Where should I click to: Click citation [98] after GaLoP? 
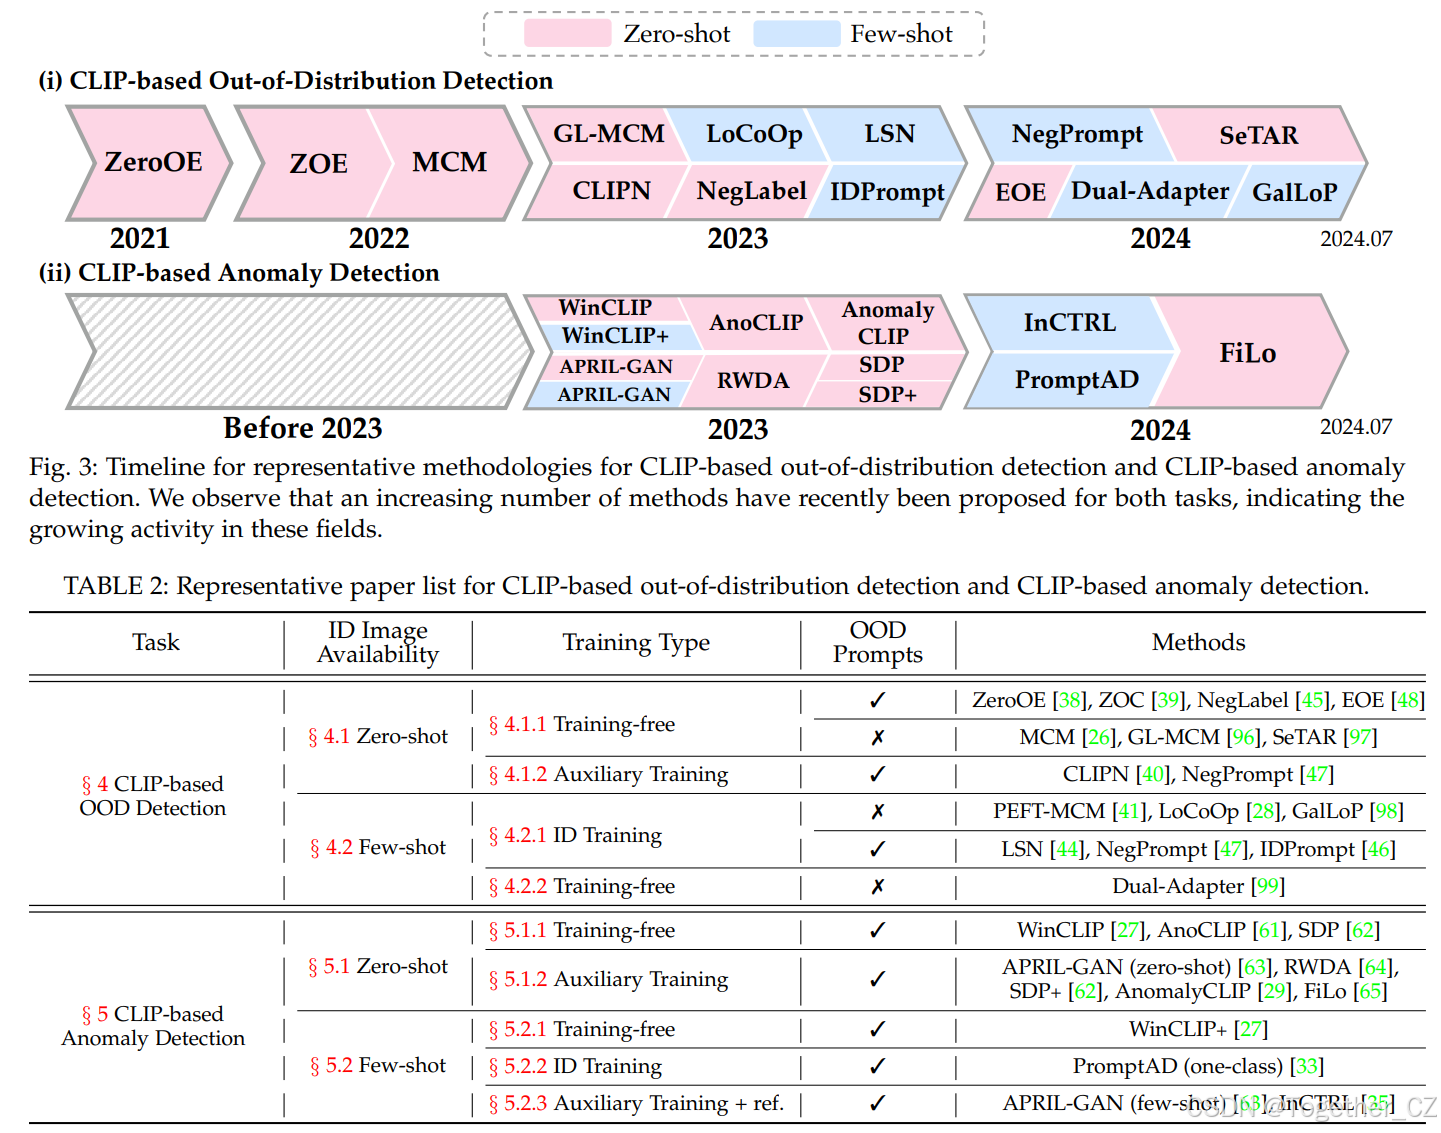1387,811
